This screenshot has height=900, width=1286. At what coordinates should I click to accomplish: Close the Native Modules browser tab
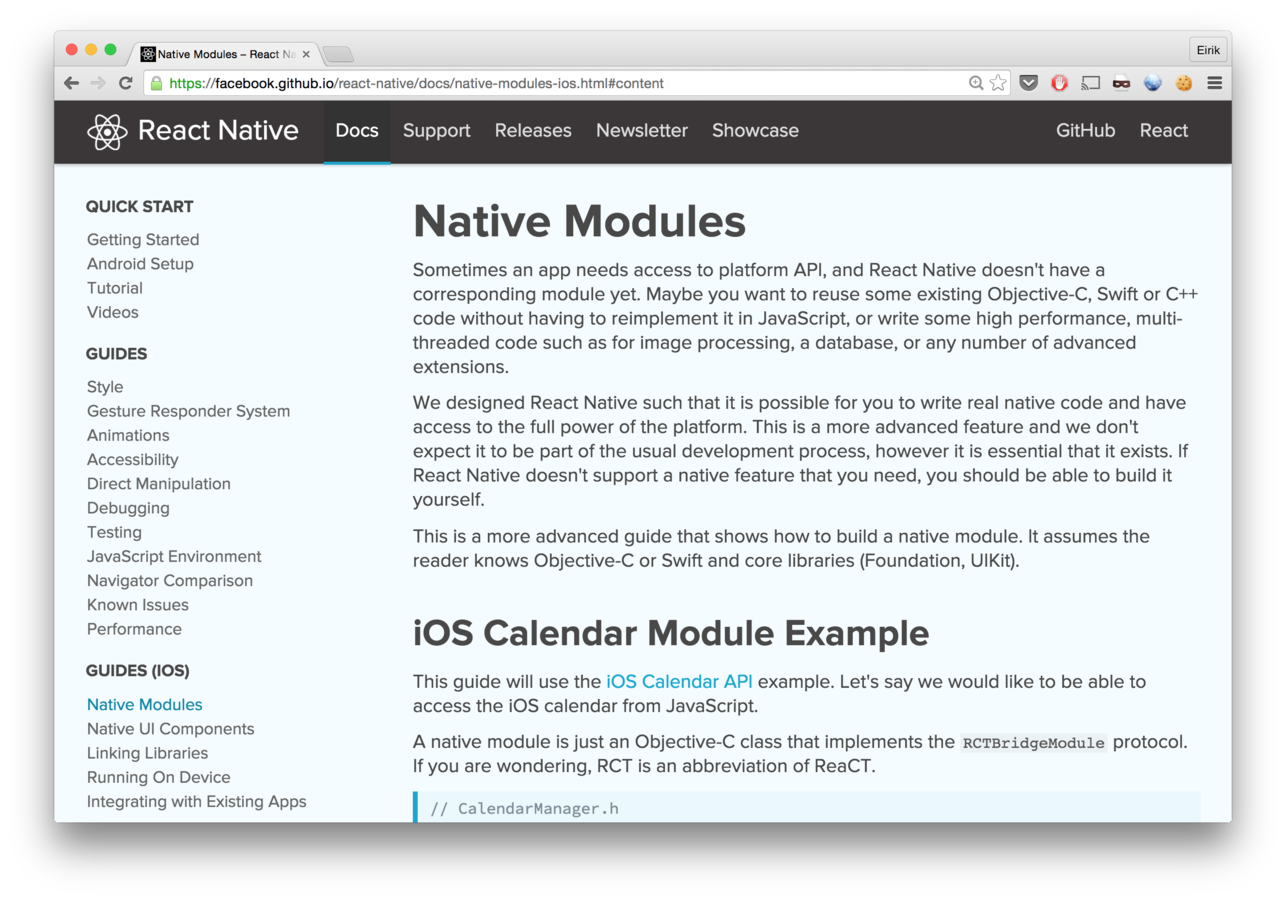tap(306, 54)
